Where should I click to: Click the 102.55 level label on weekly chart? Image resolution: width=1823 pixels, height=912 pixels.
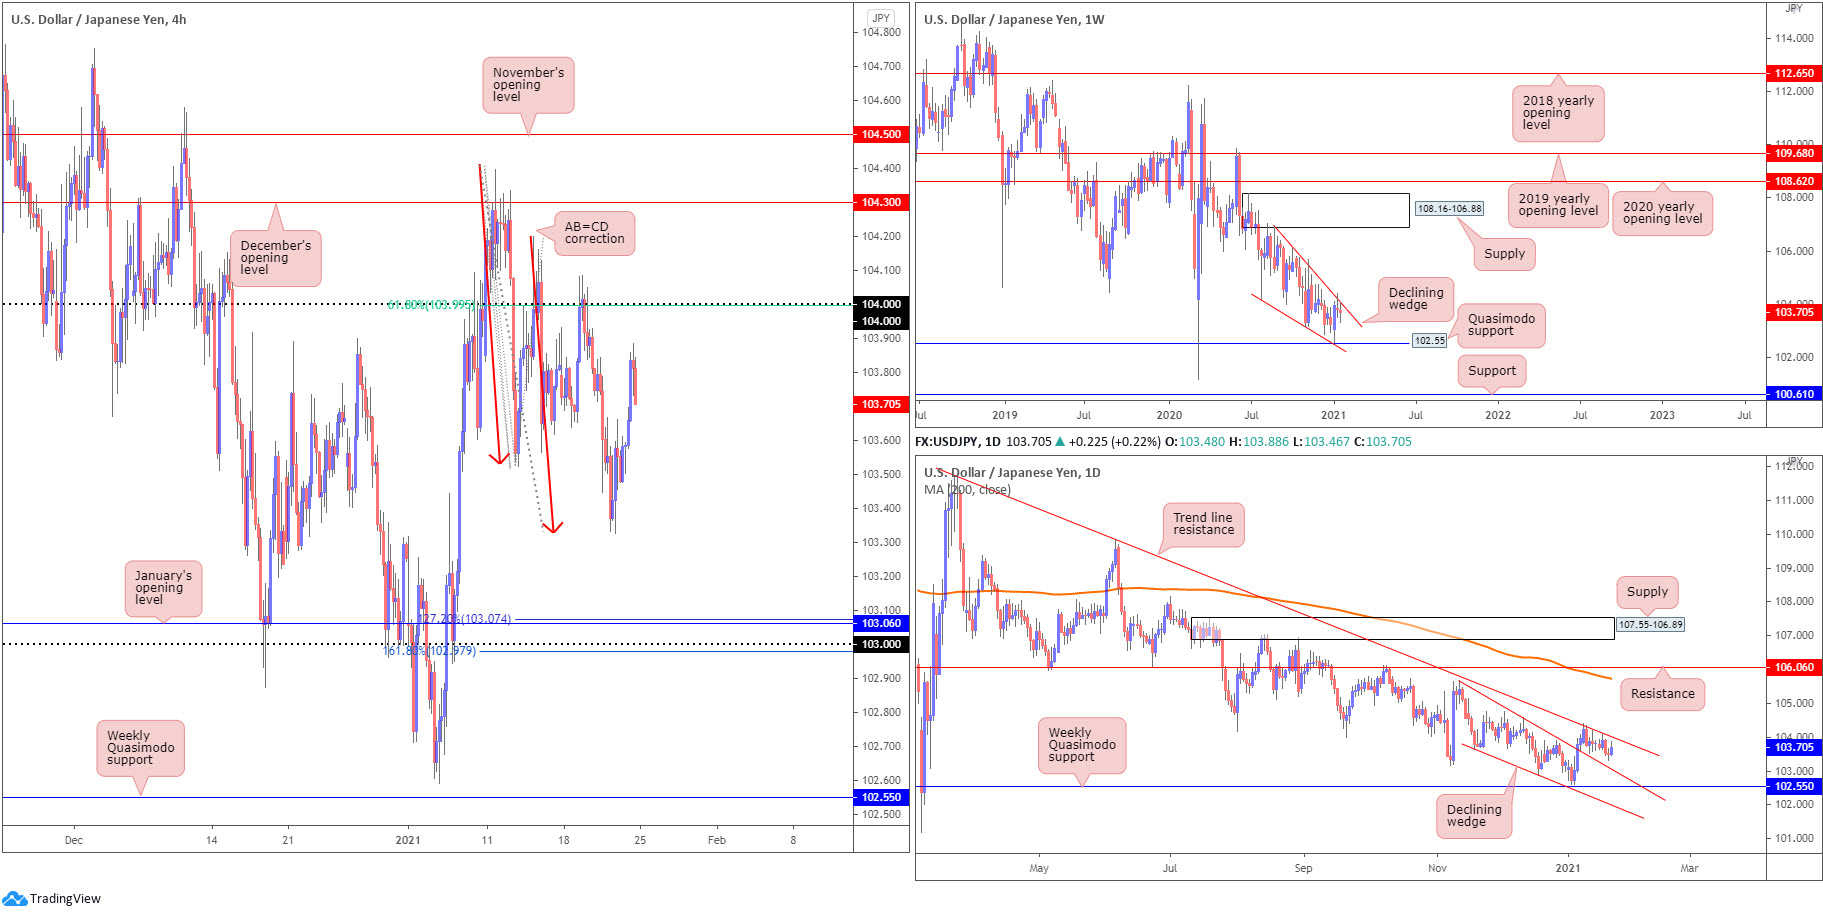(1430, 341)
